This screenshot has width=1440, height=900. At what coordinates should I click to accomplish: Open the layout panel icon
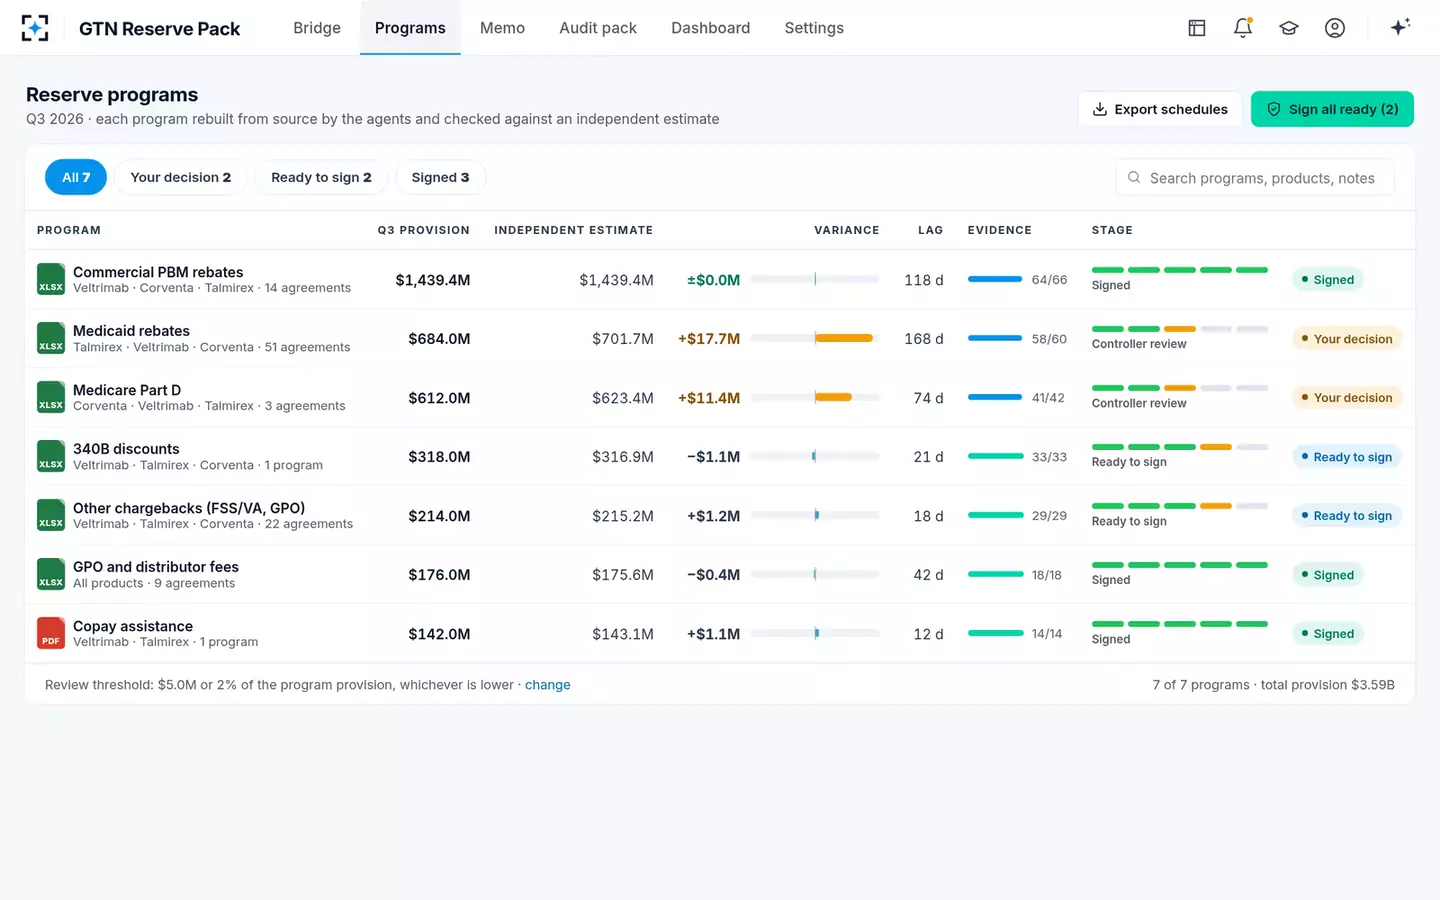pyautogui.click(x=1197, y=28)
